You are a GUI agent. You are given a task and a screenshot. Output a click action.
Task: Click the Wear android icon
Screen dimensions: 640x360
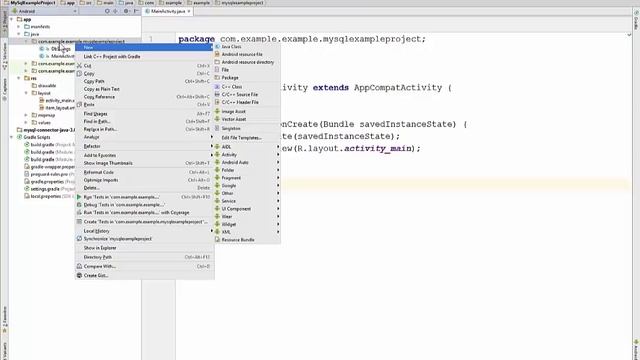pos(217,216)
